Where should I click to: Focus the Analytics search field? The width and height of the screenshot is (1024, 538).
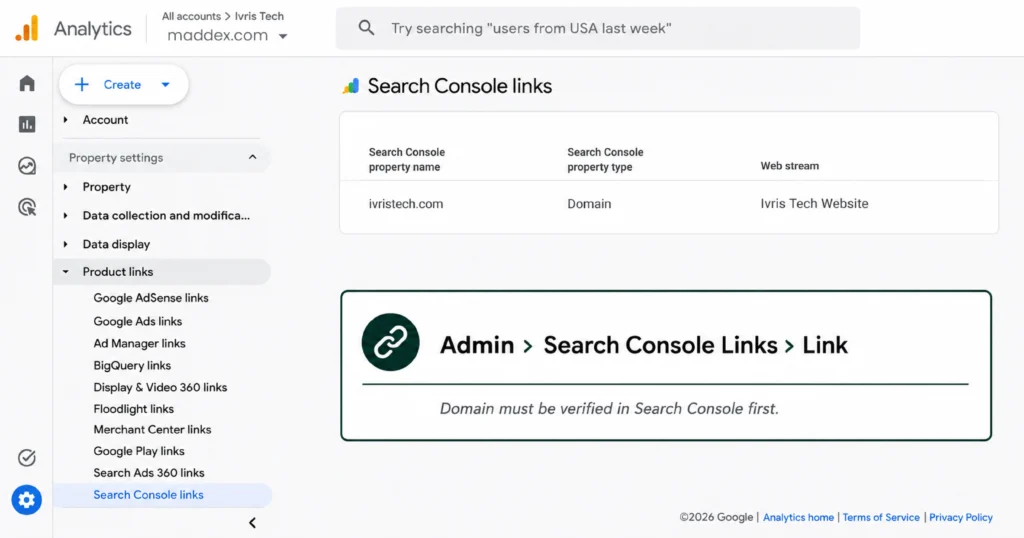[x=598, y=28]
